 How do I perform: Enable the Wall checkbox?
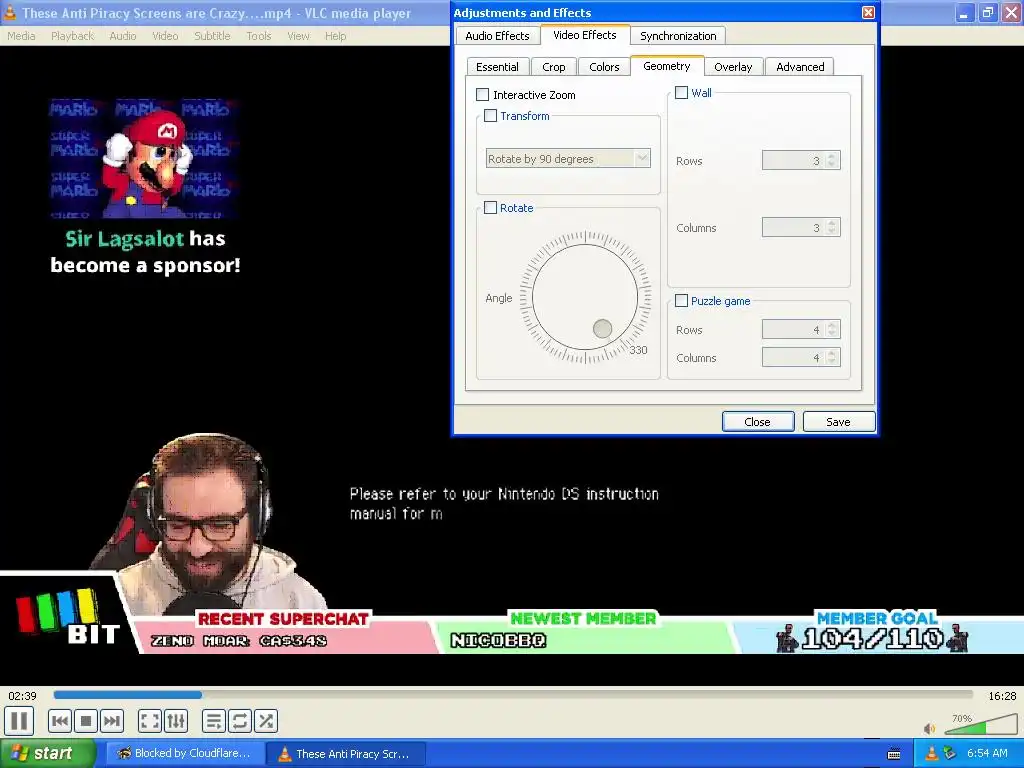[x=681, y=93]
